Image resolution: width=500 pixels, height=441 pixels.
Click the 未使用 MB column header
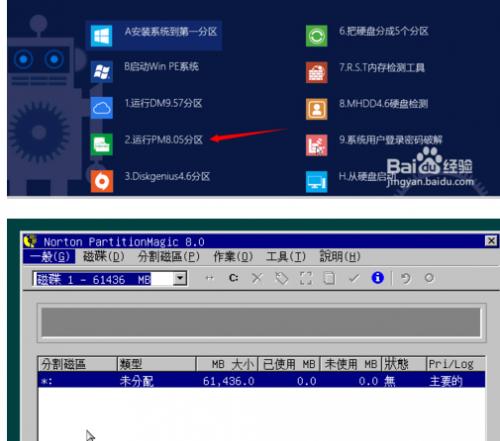click(351, 364)
